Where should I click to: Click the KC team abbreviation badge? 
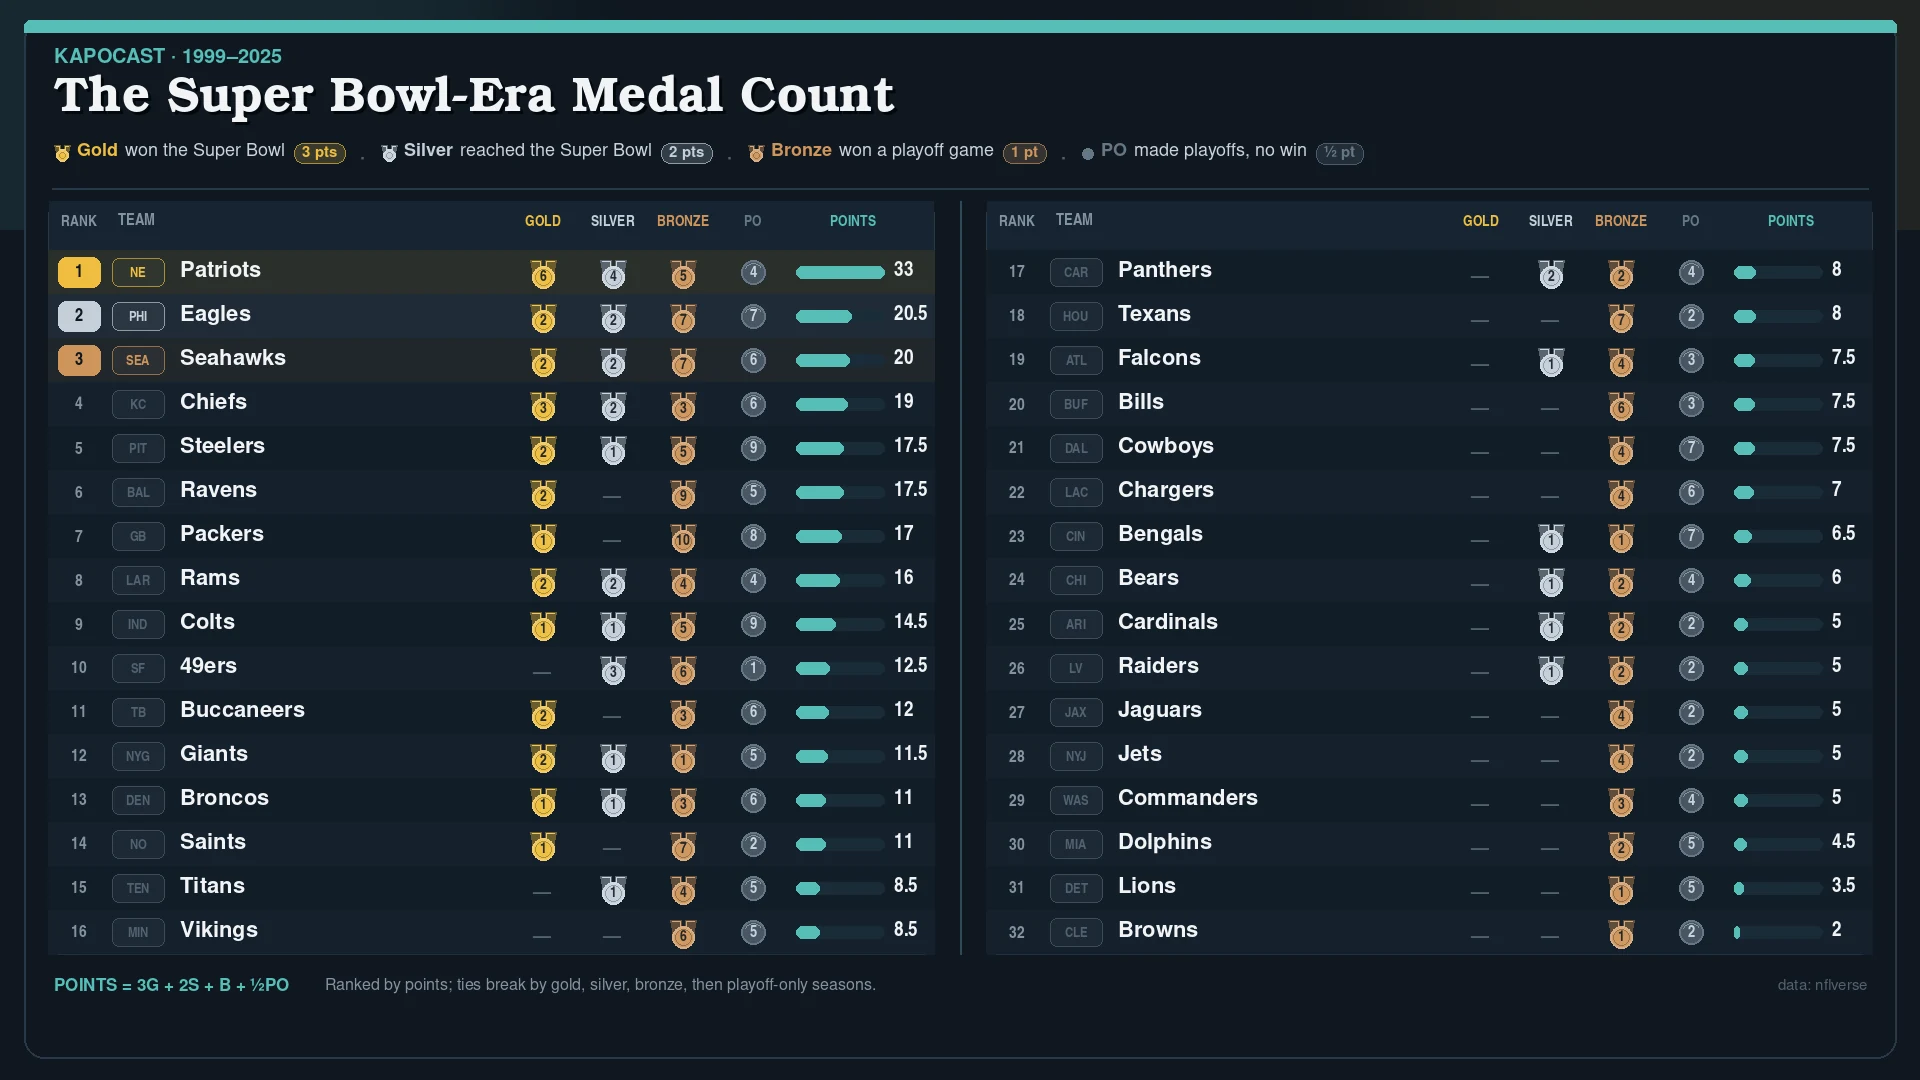138,404
